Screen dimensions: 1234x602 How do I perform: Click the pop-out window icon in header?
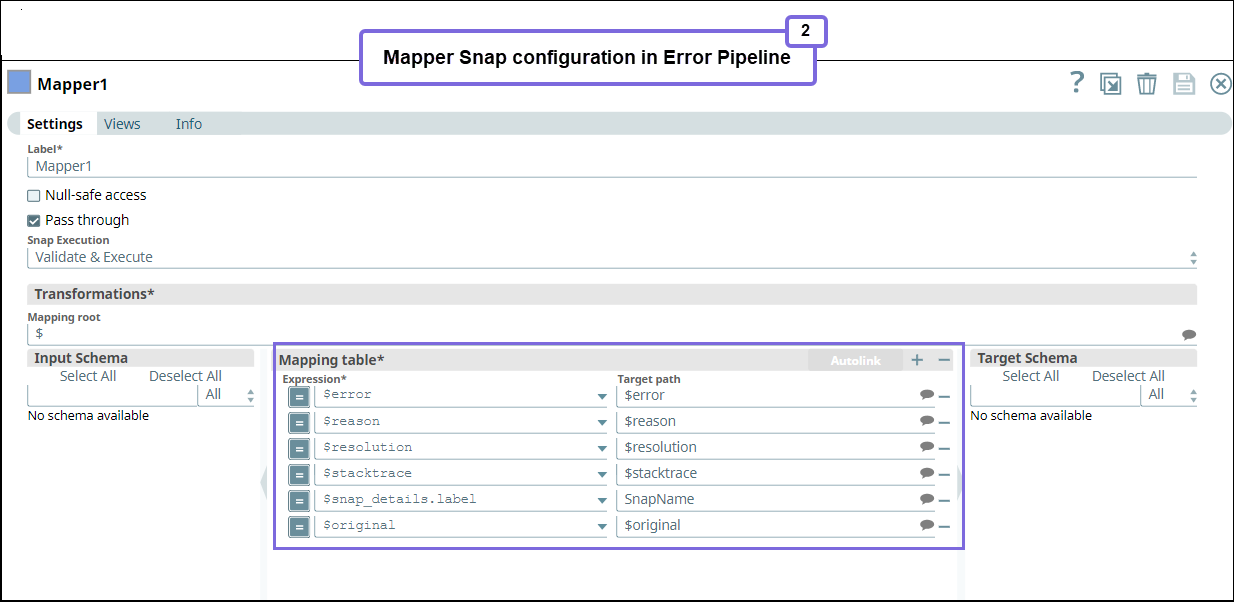1111,84
